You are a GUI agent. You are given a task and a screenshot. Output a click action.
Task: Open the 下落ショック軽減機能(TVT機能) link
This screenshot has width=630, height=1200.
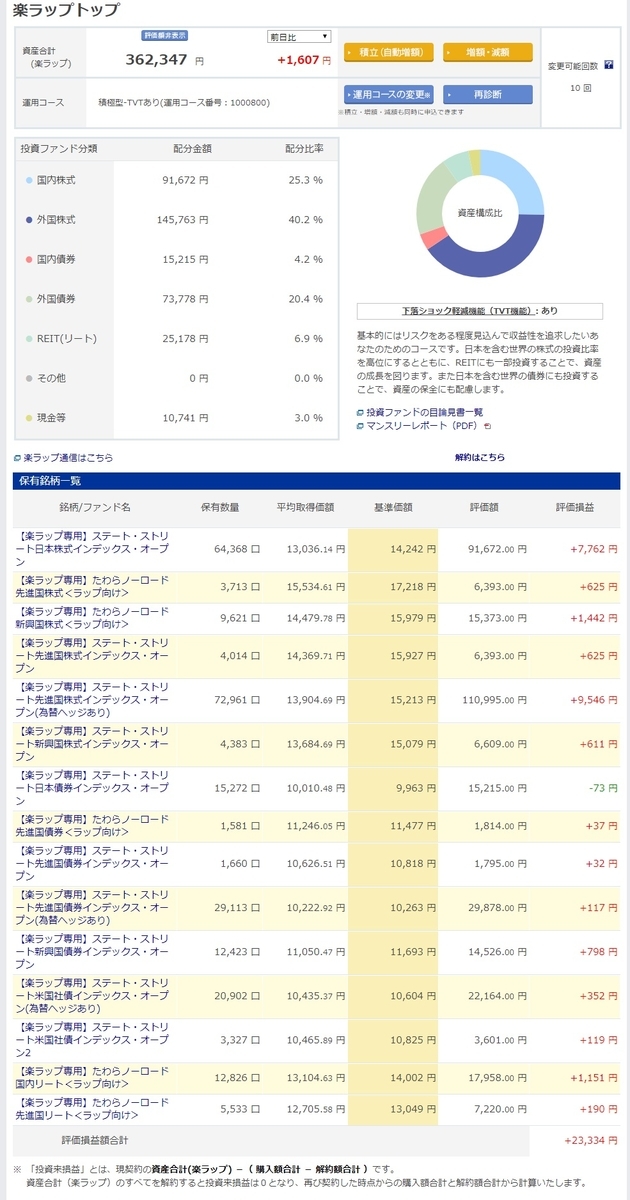466,311
